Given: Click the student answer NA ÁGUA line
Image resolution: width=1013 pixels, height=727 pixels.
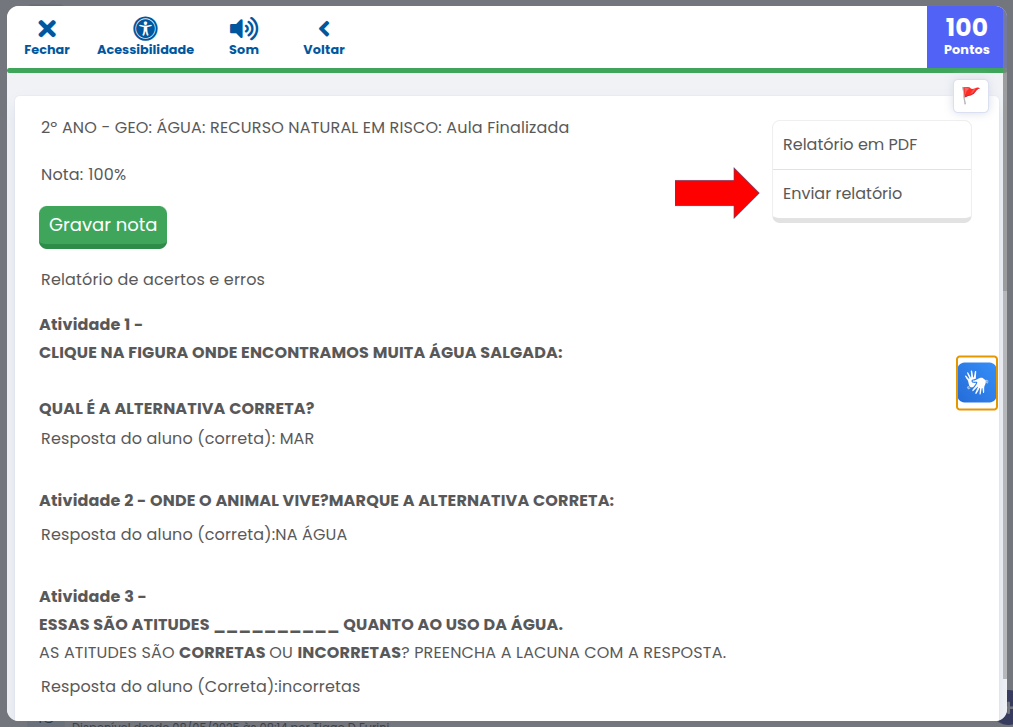Looking at the screenshot, I should tap(193, 535).
